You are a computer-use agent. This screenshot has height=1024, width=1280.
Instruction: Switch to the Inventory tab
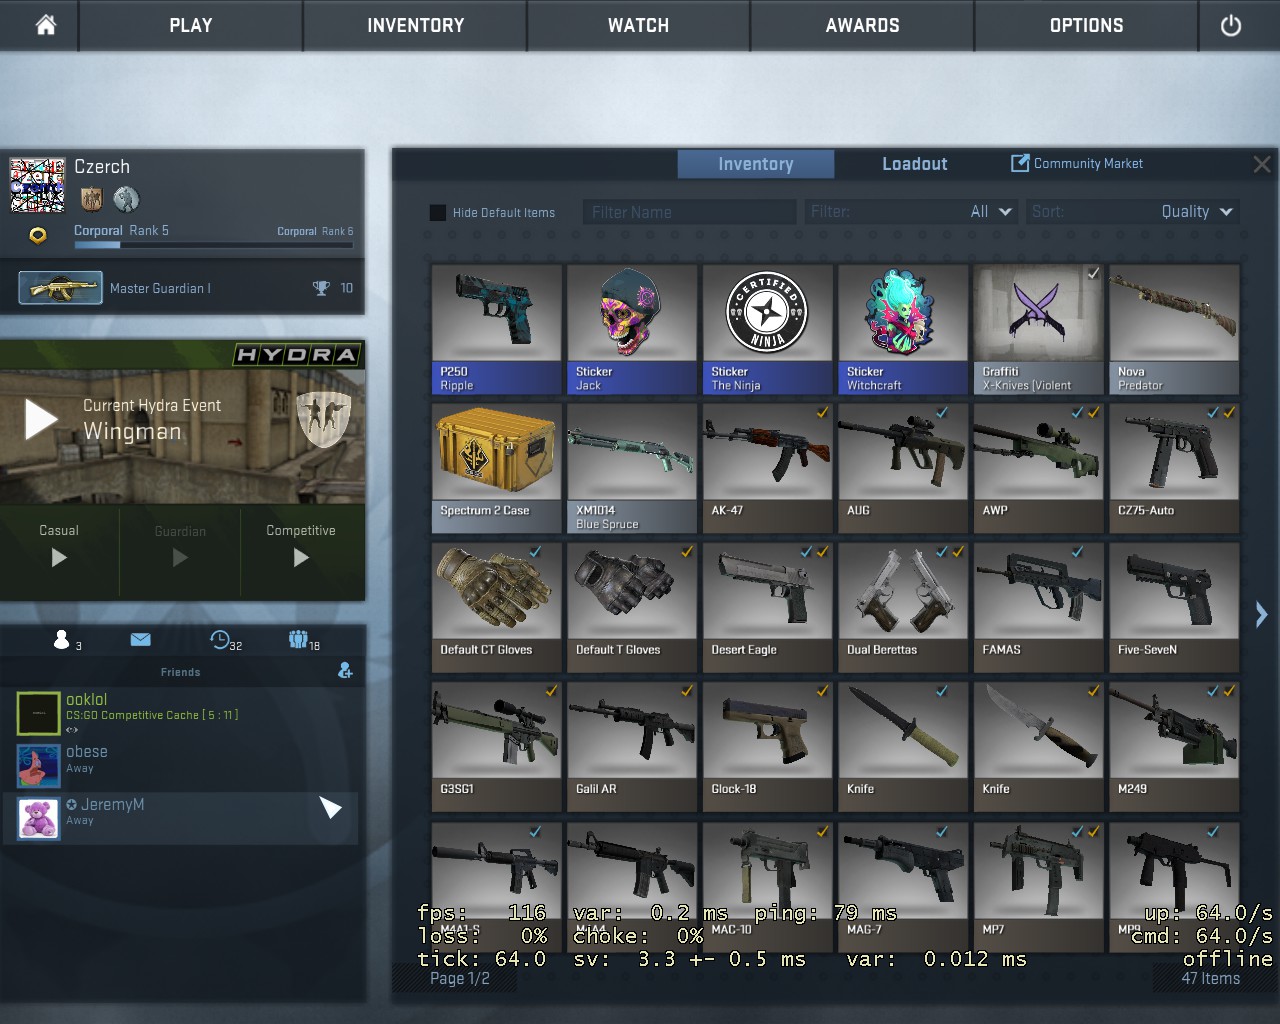pyautogui.click(x=756, y=164)
